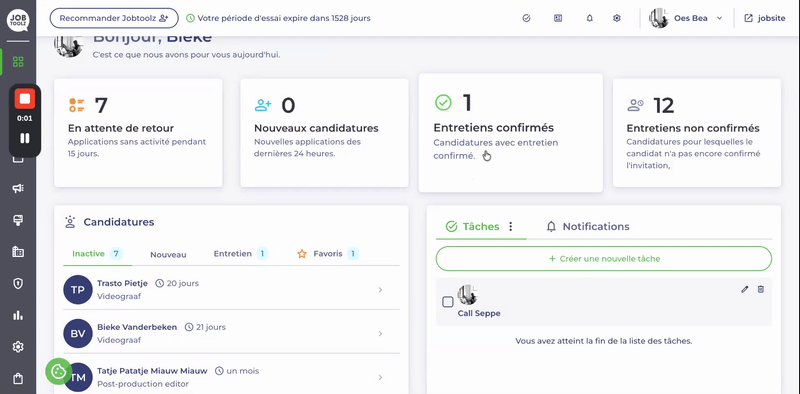Open the notifications bell in top bar

tap(589, 18)
